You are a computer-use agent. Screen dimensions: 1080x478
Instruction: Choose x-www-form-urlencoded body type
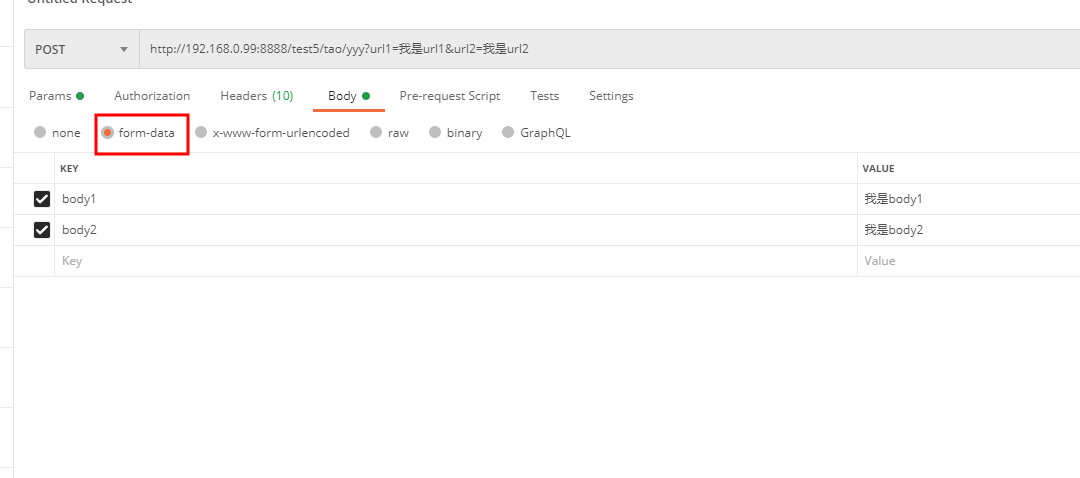point(201,132)
